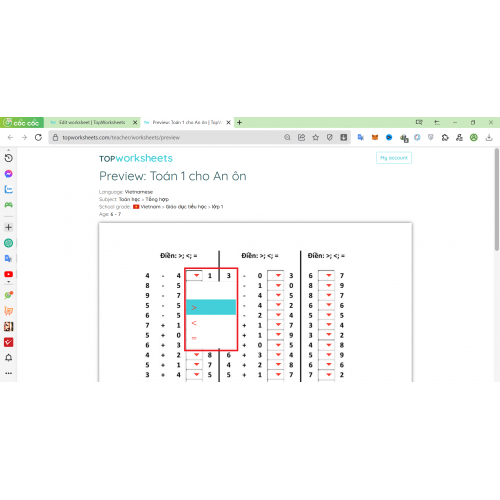Screen dimensions: 500x500
Task: Open the MetaMask fox extension
Action: click(375, 137)
